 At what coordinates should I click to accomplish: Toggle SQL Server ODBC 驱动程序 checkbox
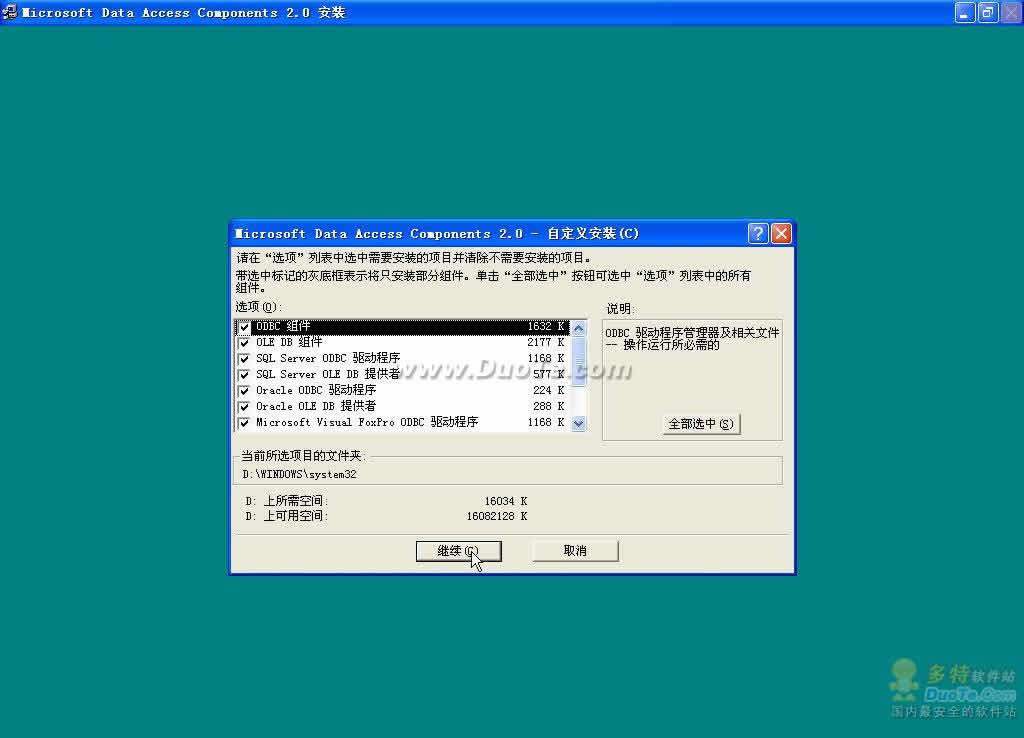[244, 359]
